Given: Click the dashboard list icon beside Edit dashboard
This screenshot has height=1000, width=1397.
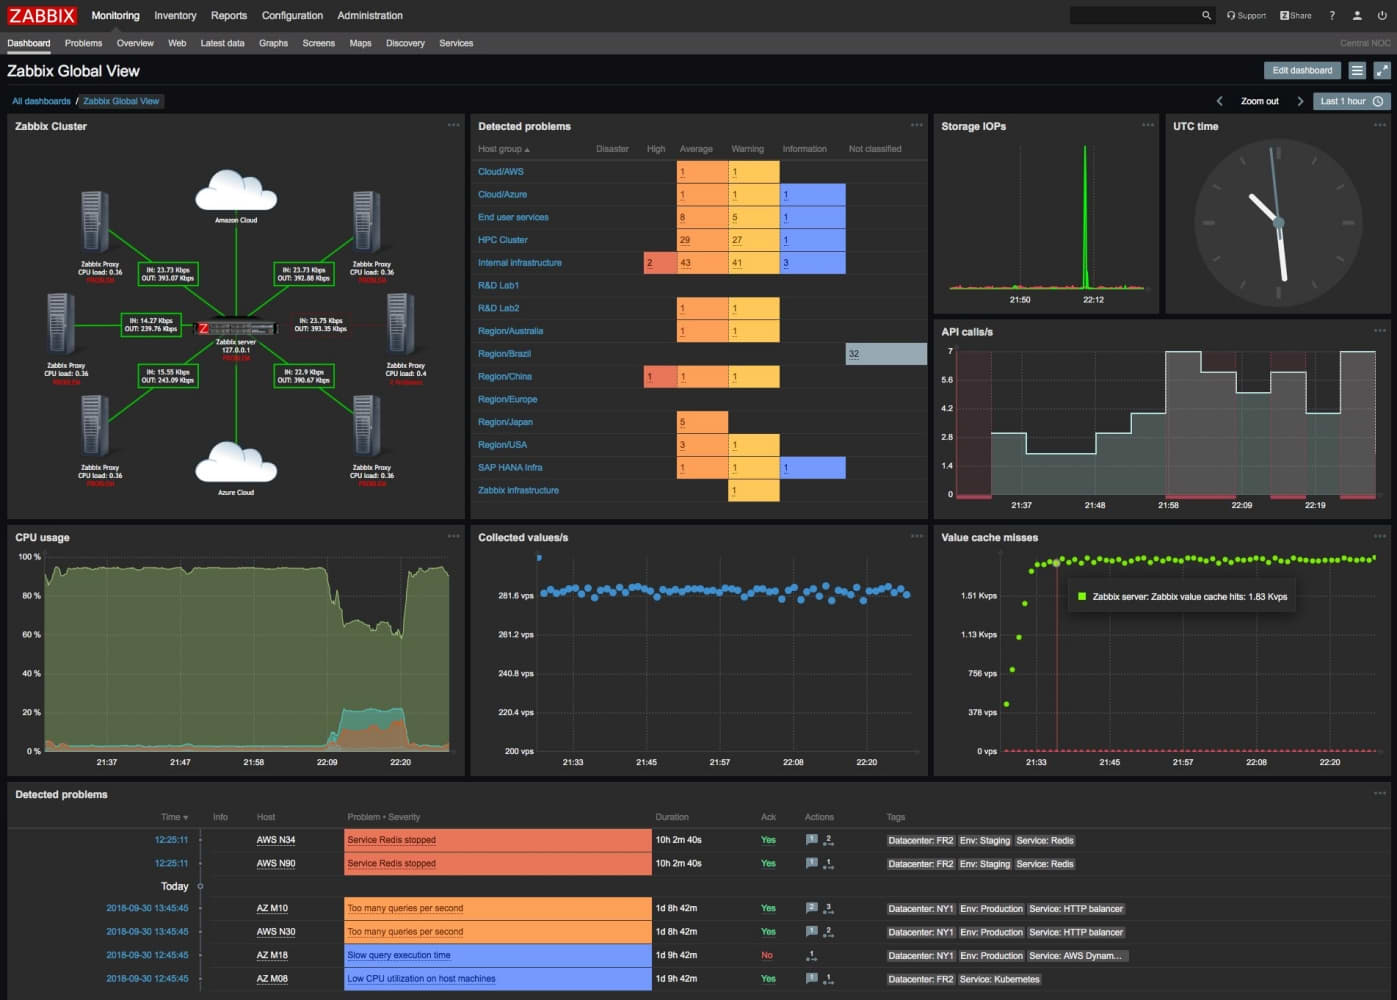Looking at the screenshot, I should (1357, 70).
